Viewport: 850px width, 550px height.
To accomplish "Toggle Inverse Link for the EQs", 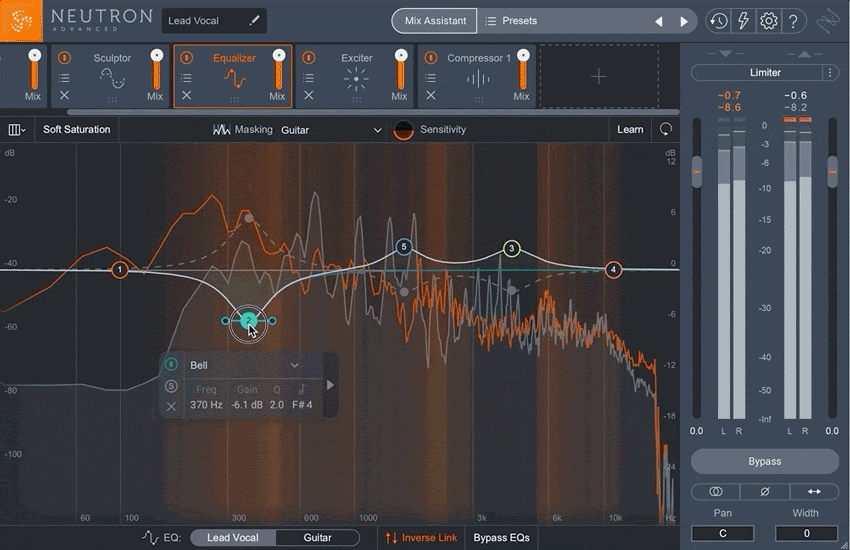I will 421,537.
